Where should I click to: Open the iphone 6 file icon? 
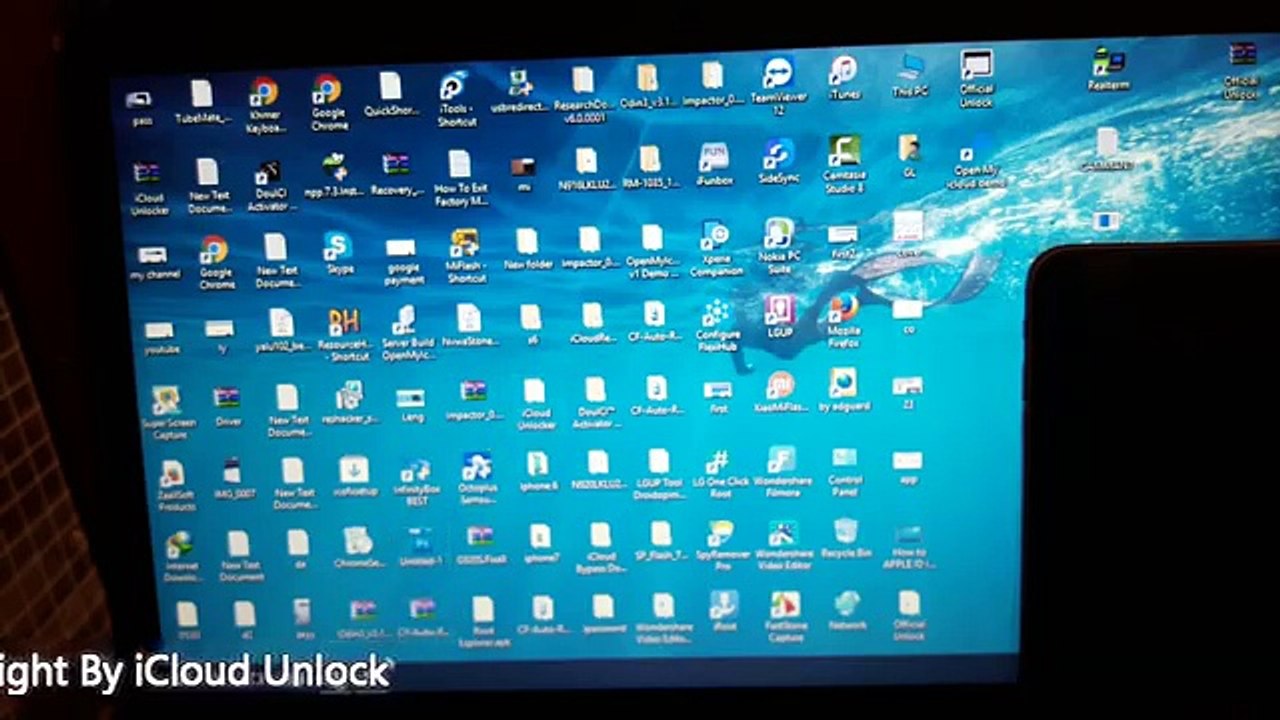(538, 472)
